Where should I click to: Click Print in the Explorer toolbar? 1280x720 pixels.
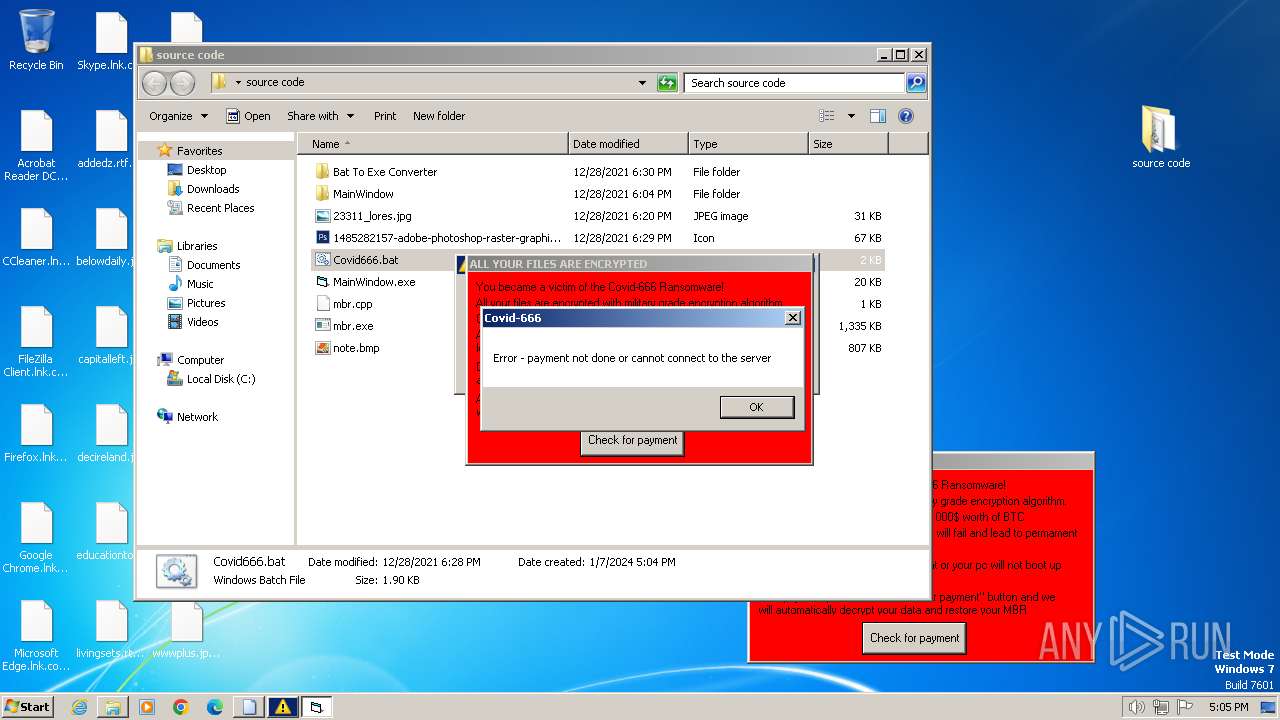(x=385, y=116)
